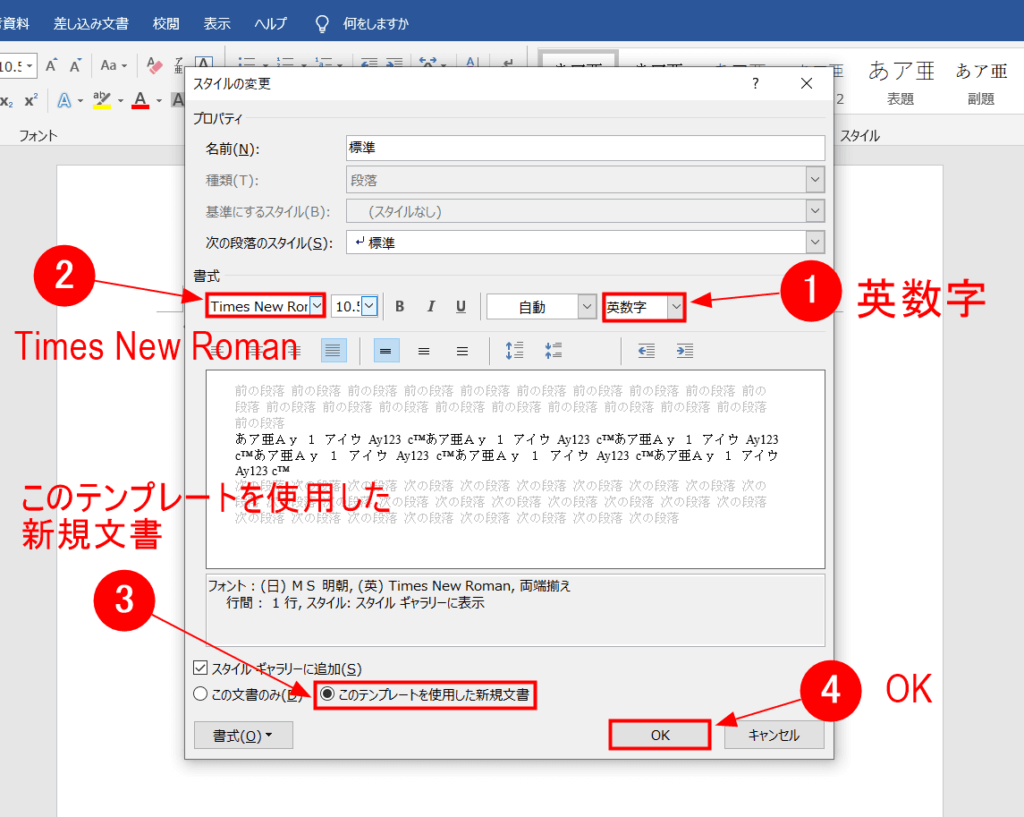Toggle Italic in the style dialog
The image size is (1024, 817).
[x=430, y=306]
